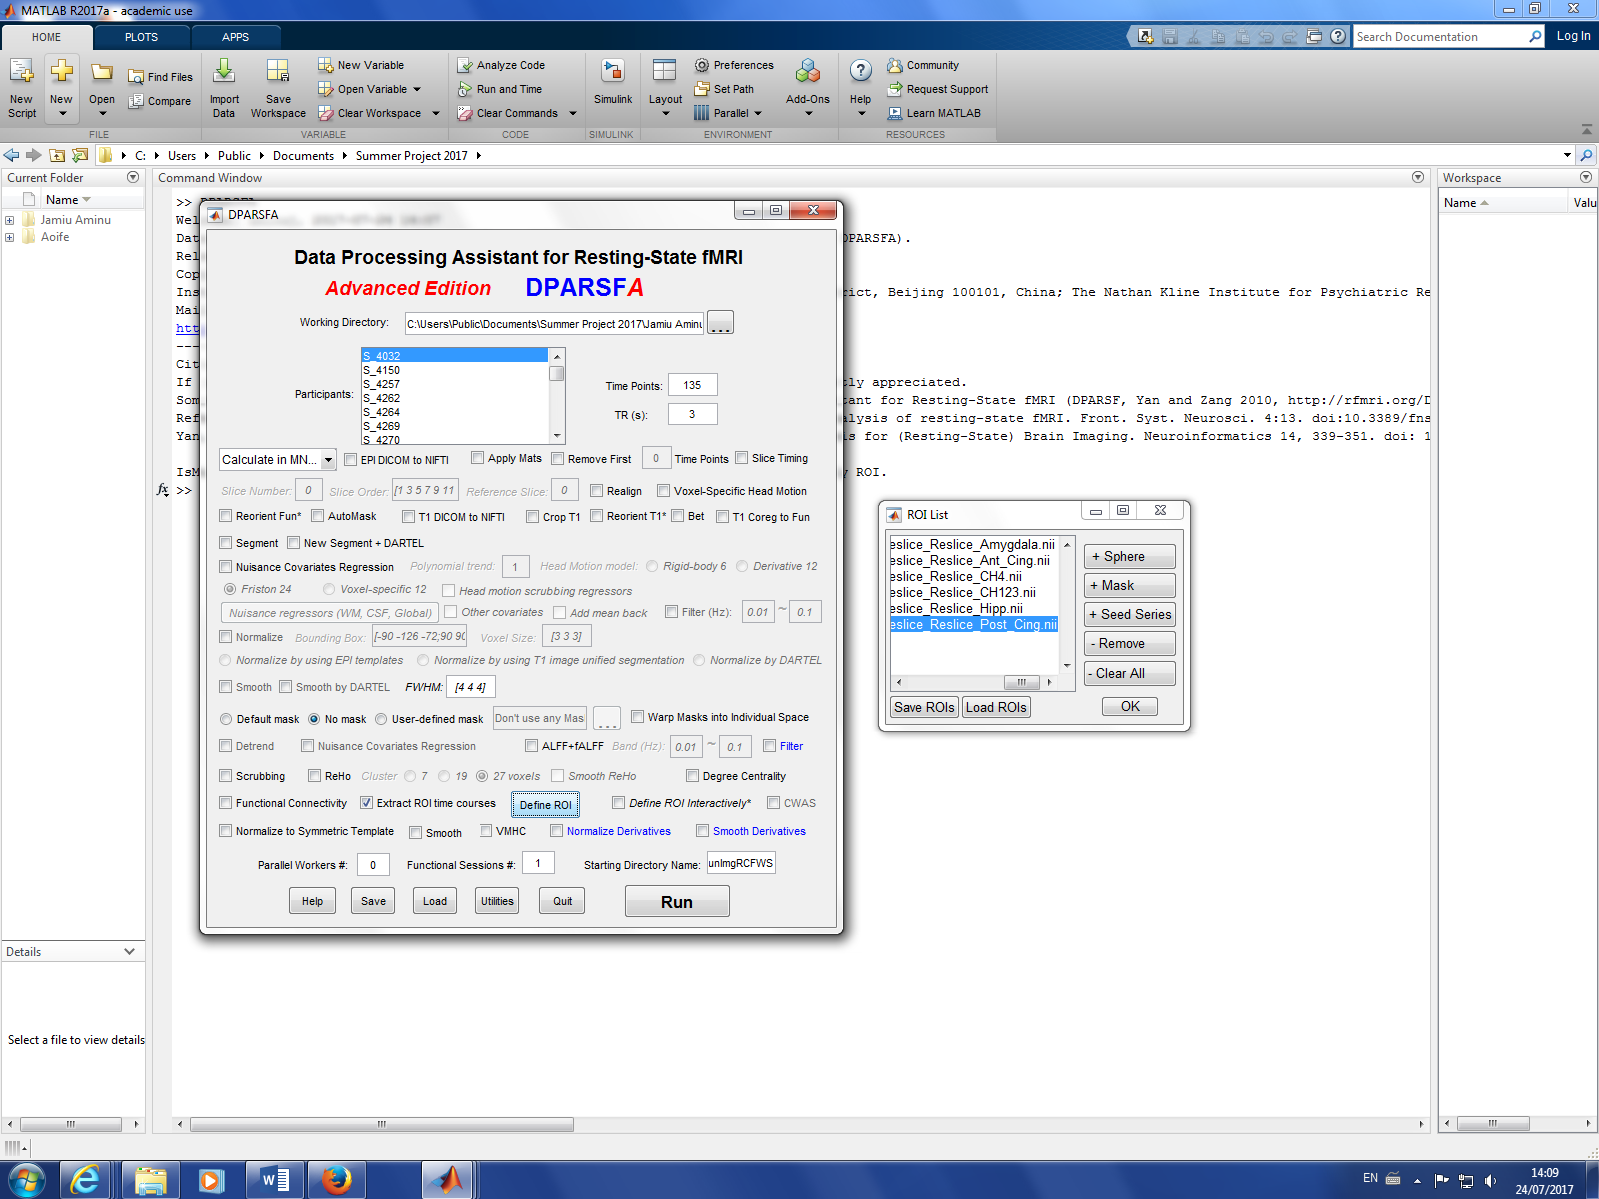Viewport: 1599px width, 1199px height.
Task: Uncheck Extract ROI time courses
Action: tap(367, 803)
